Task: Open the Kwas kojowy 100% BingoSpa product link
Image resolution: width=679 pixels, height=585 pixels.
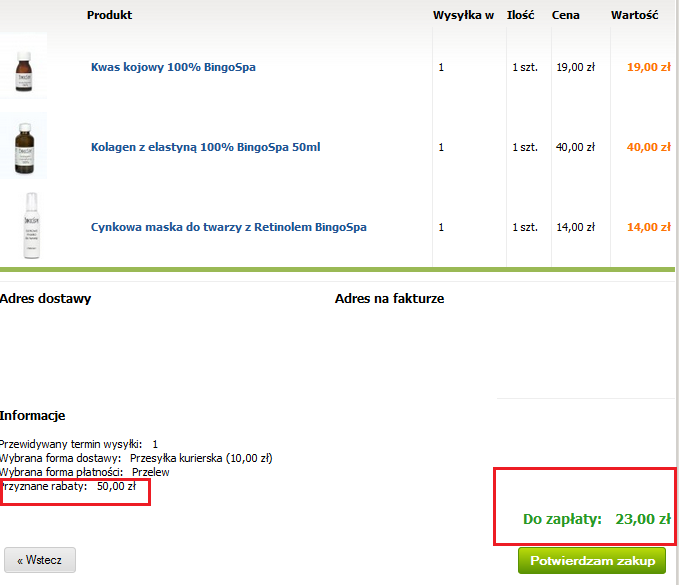Action: (x=173, y=67)
